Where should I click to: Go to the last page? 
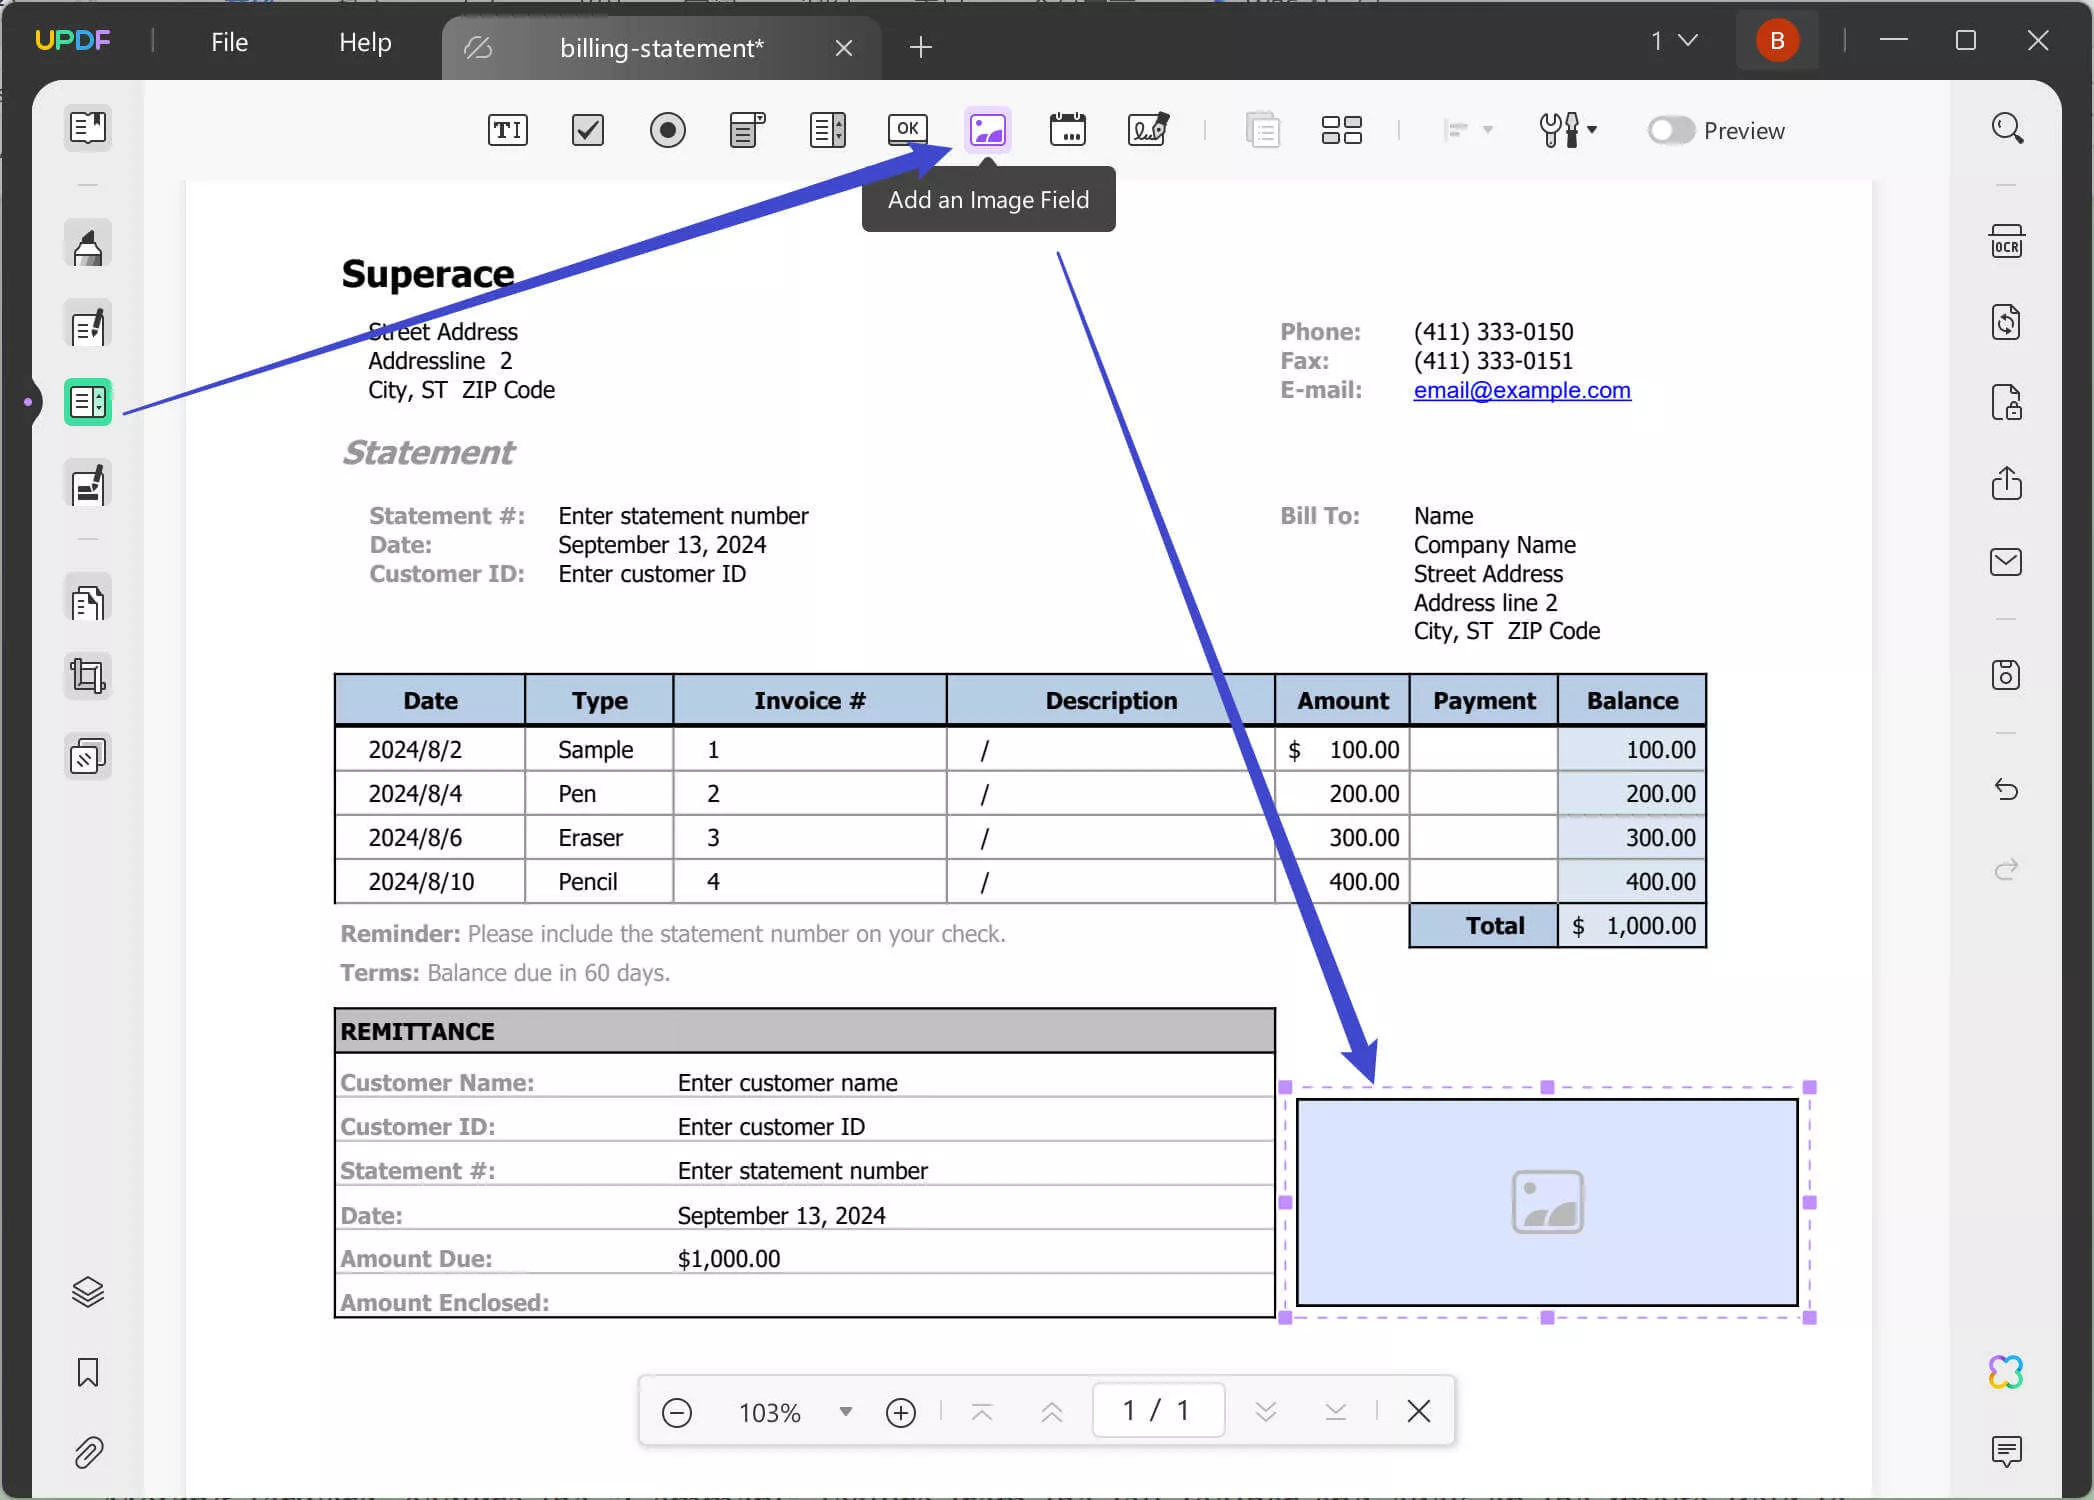coord(1336,1412)
